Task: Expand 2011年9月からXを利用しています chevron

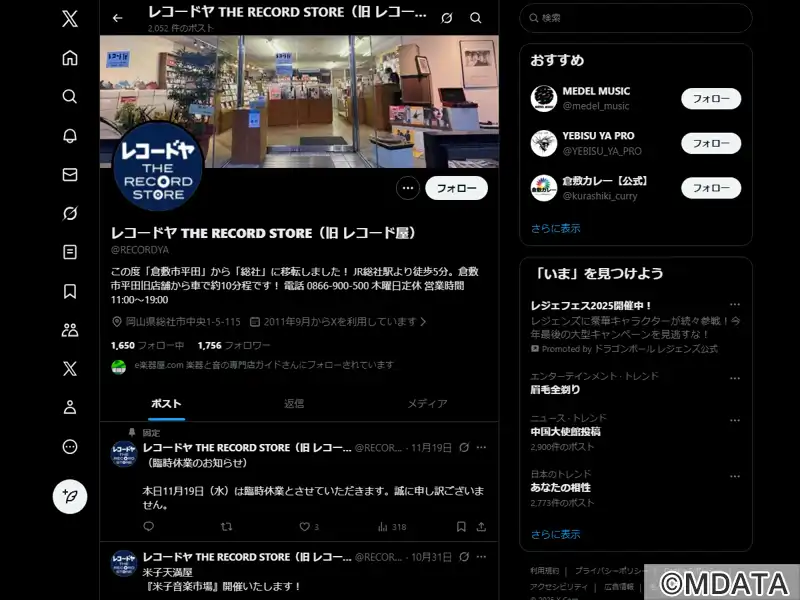Action: click(423, 322)
